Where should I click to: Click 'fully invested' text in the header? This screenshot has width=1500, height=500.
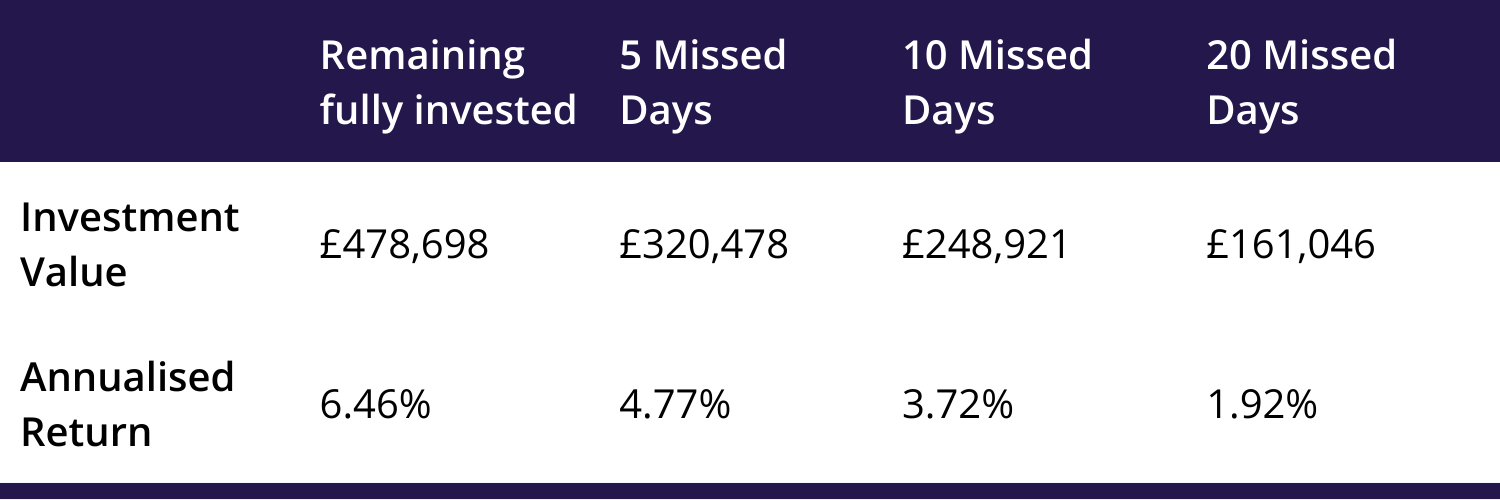pyautogui.click(x=448, y=110)
